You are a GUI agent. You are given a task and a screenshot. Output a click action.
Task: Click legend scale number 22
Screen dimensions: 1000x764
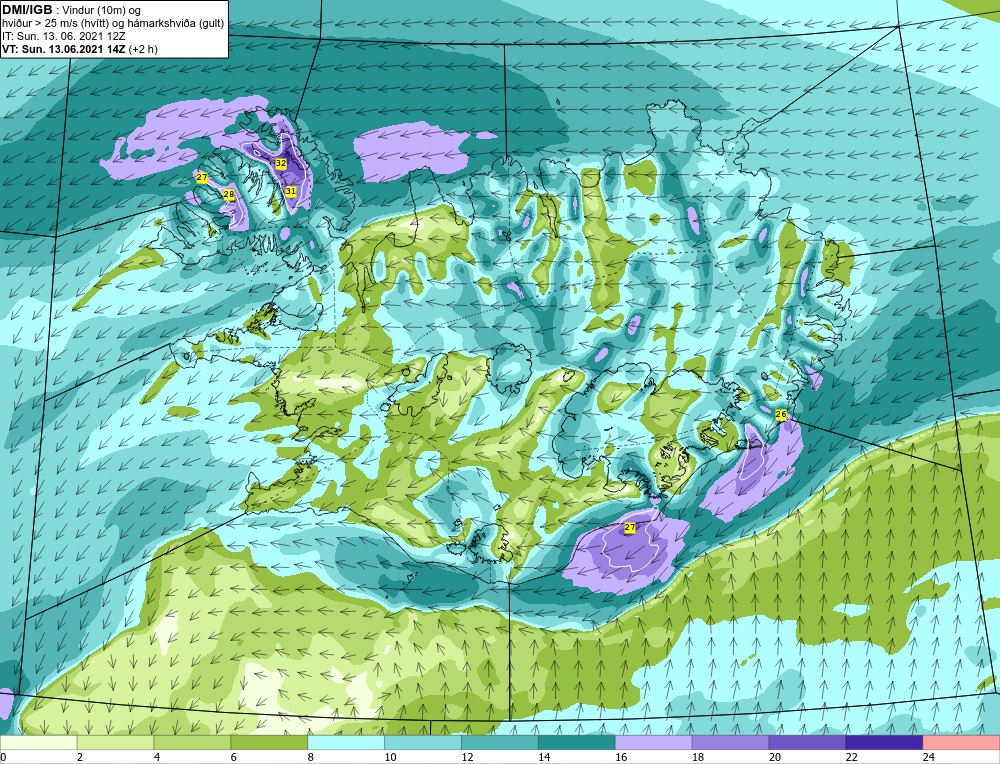coord(851,758)
